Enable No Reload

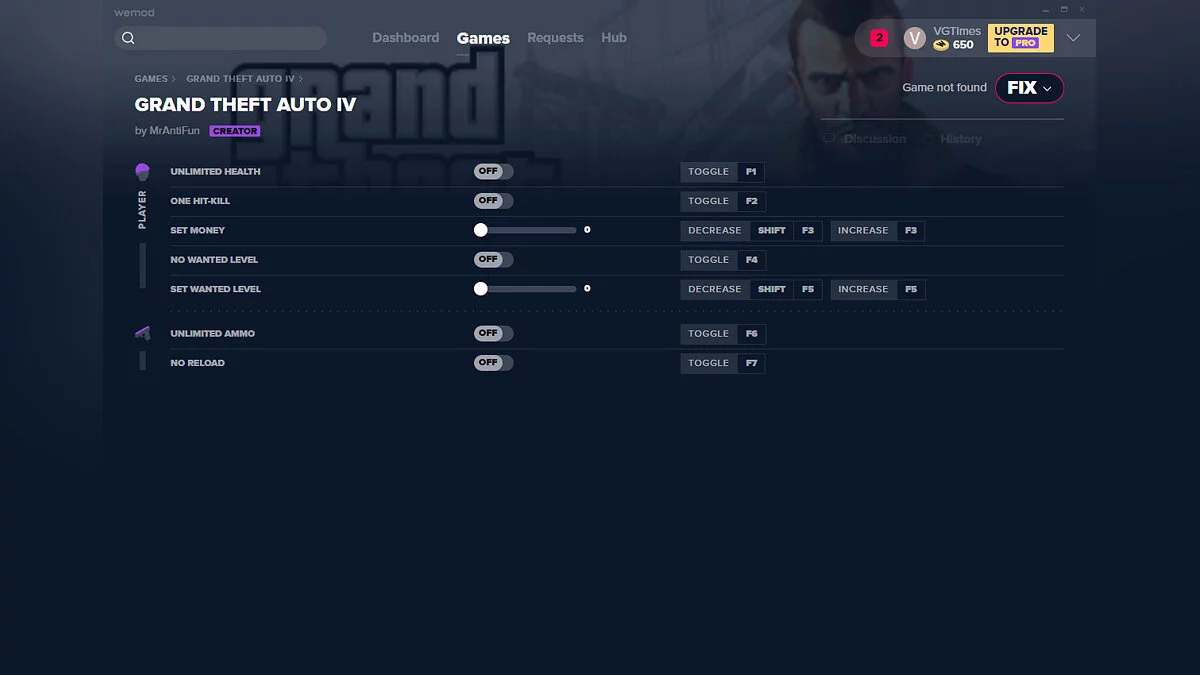493,362
